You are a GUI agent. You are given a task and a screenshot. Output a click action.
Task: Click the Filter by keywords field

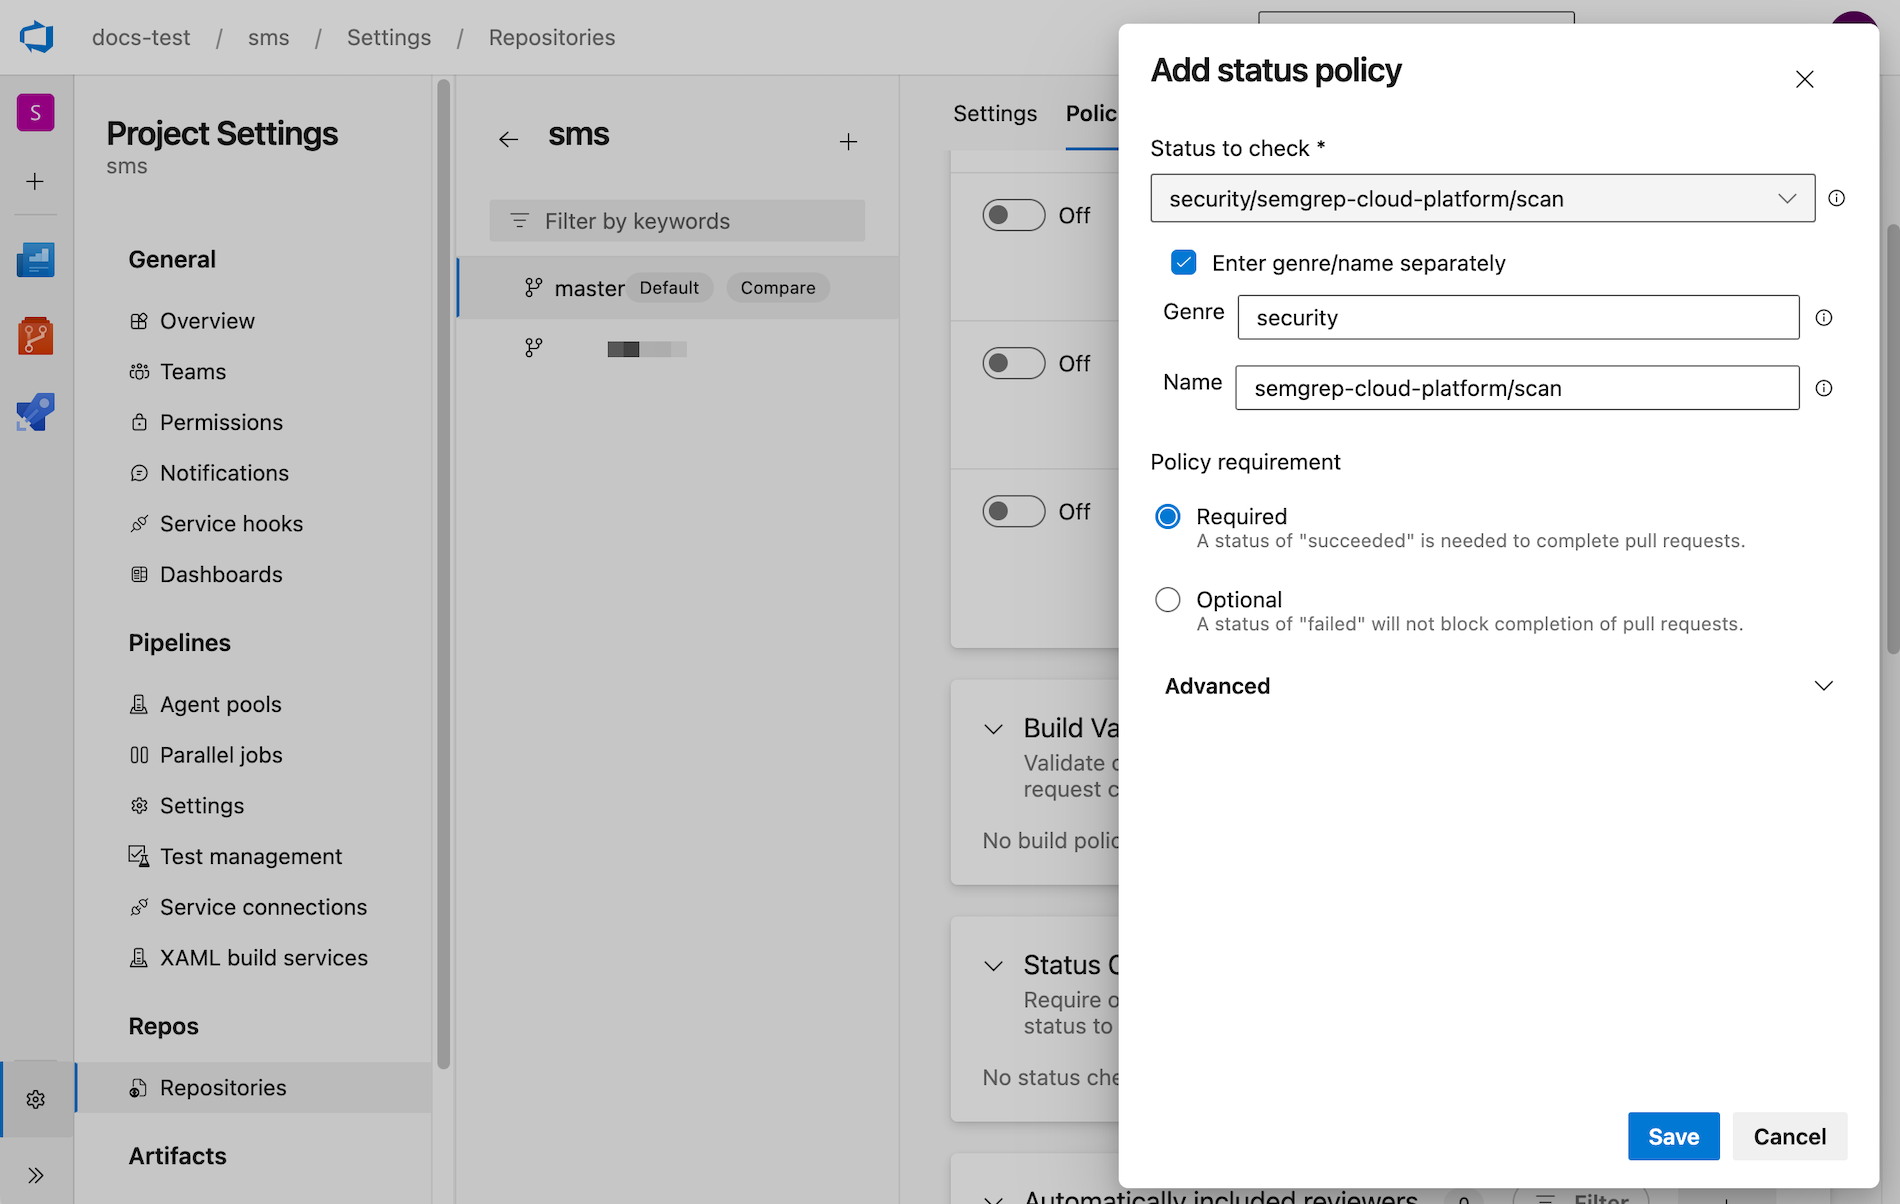tap(676, 220)
